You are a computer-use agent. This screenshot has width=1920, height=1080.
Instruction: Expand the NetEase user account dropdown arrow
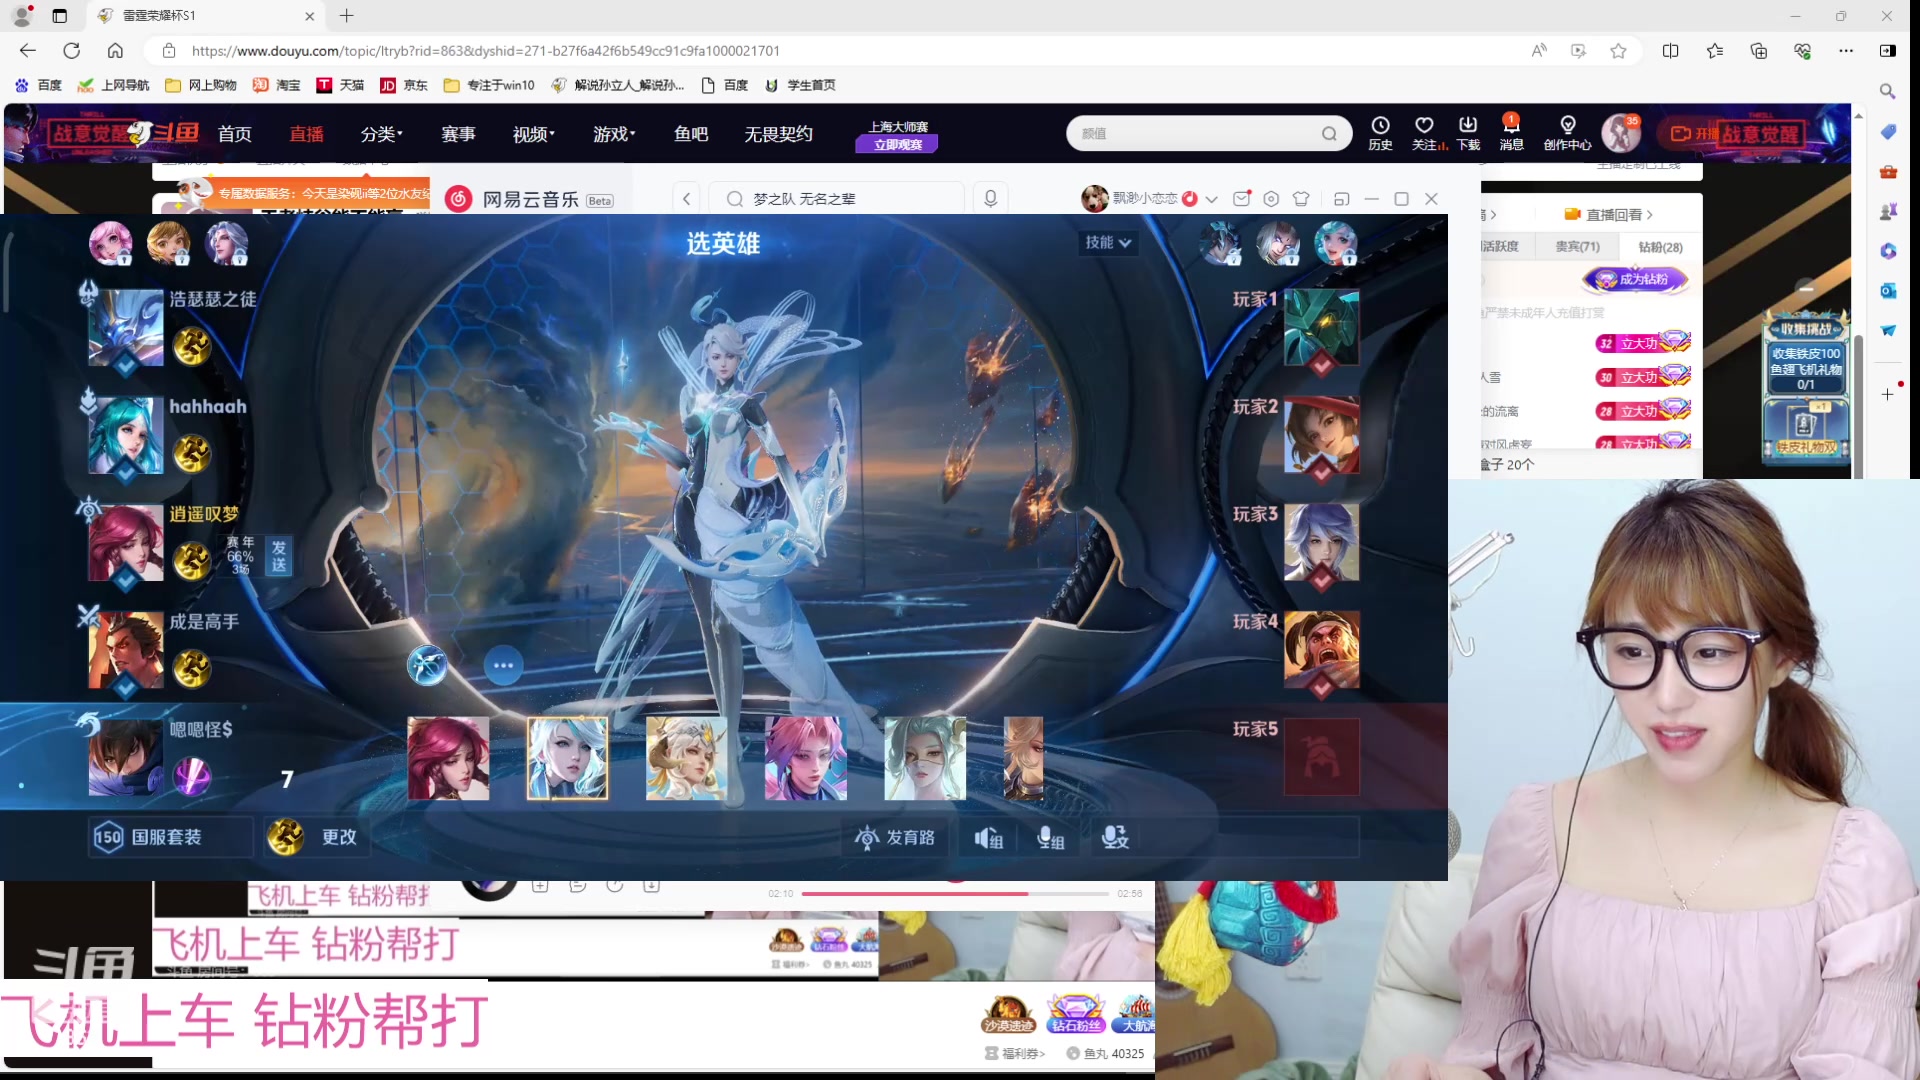coord(1211,199)
